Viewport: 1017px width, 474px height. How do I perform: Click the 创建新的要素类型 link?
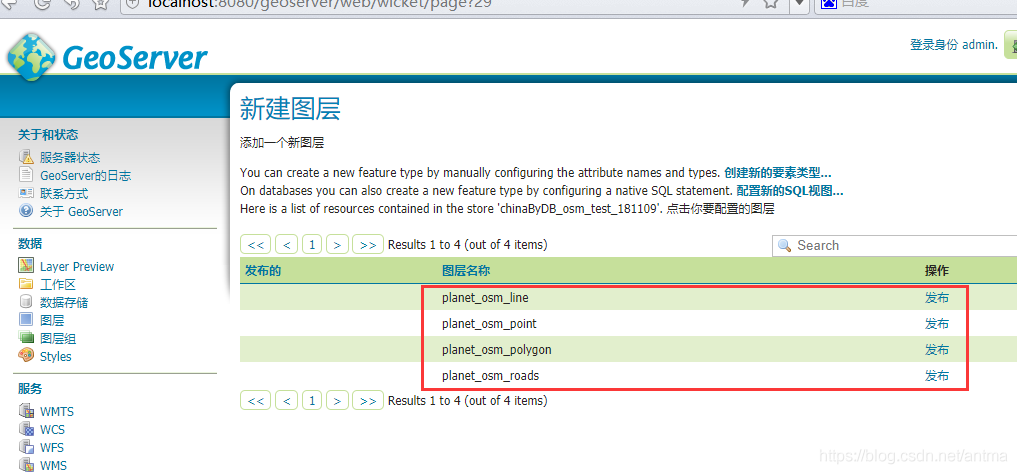[x=777, y=172]
